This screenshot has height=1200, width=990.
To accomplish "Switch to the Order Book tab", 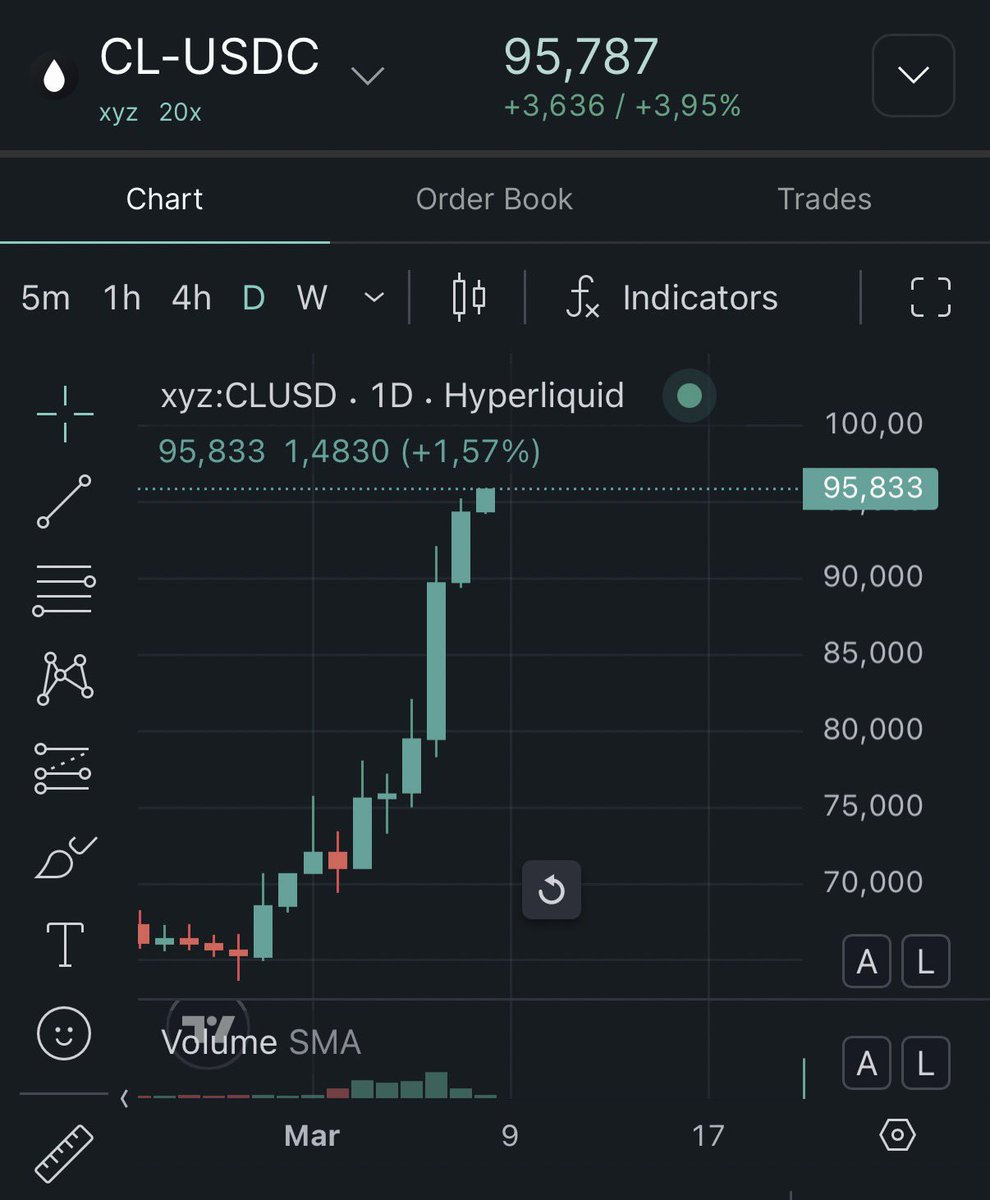I will pyautogui.click(x=494, y=199).
